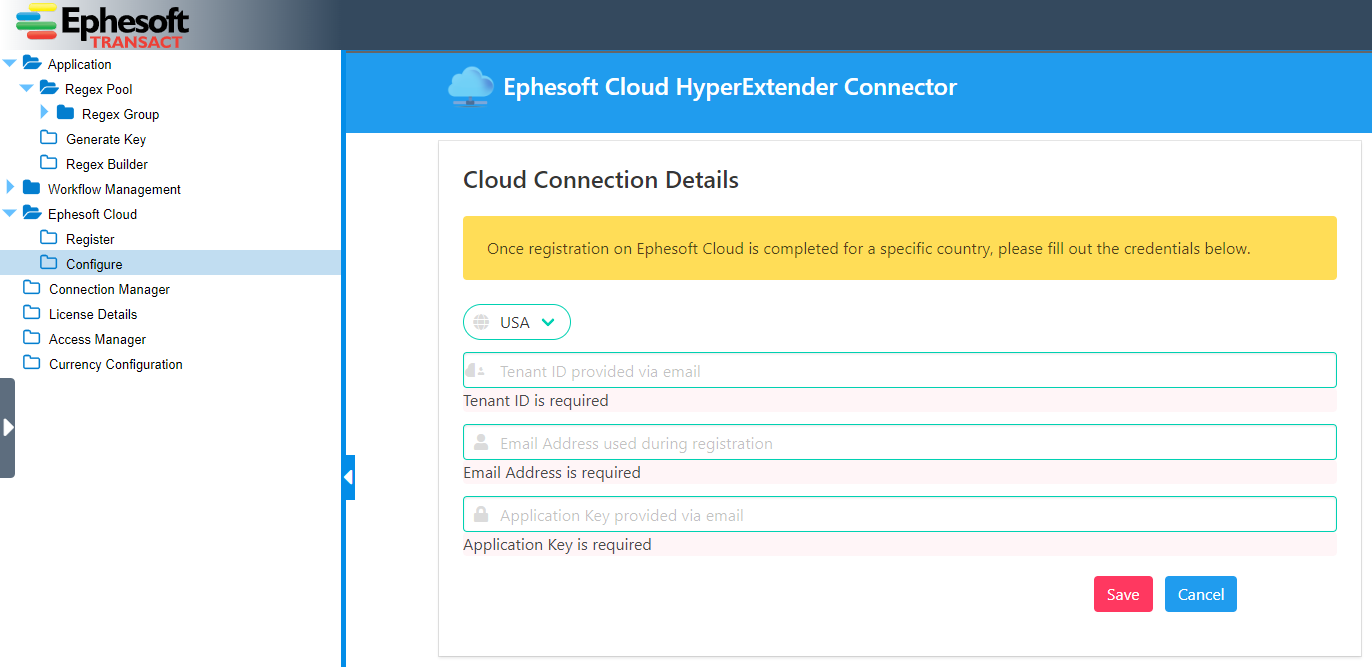Viewport: 1372px width, 667px height.
Task: Expand the Workflow Management node arrow
Action: (x=10, y=187)
